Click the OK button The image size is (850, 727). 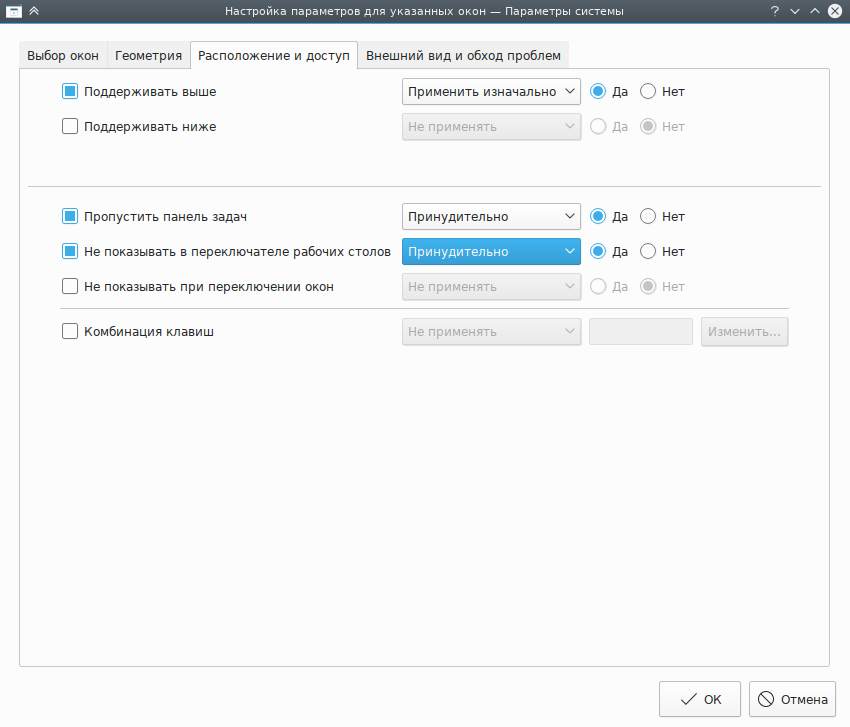click(x=700, y=699)
